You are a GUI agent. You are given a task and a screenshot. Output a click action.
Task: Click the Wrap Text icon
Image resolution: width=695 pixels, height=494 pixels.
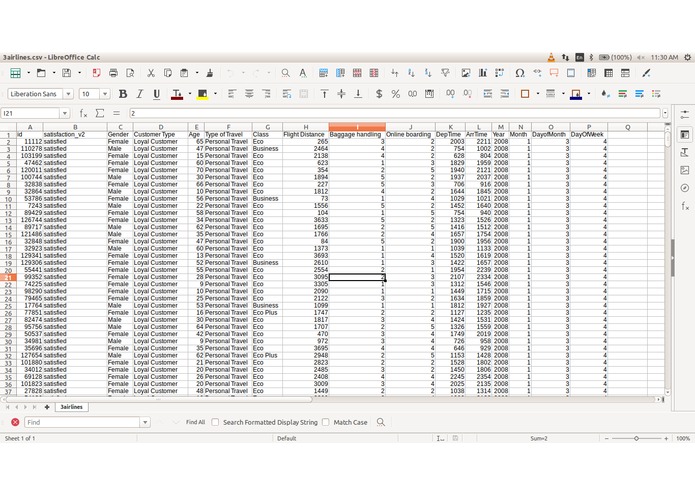(287, 94)
